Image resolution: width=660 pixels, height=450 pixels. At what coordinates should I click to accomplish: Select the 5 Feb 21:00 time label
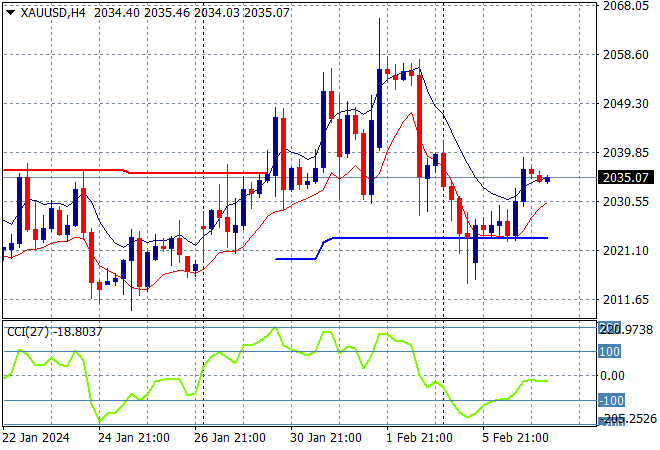tap(515, 438)
